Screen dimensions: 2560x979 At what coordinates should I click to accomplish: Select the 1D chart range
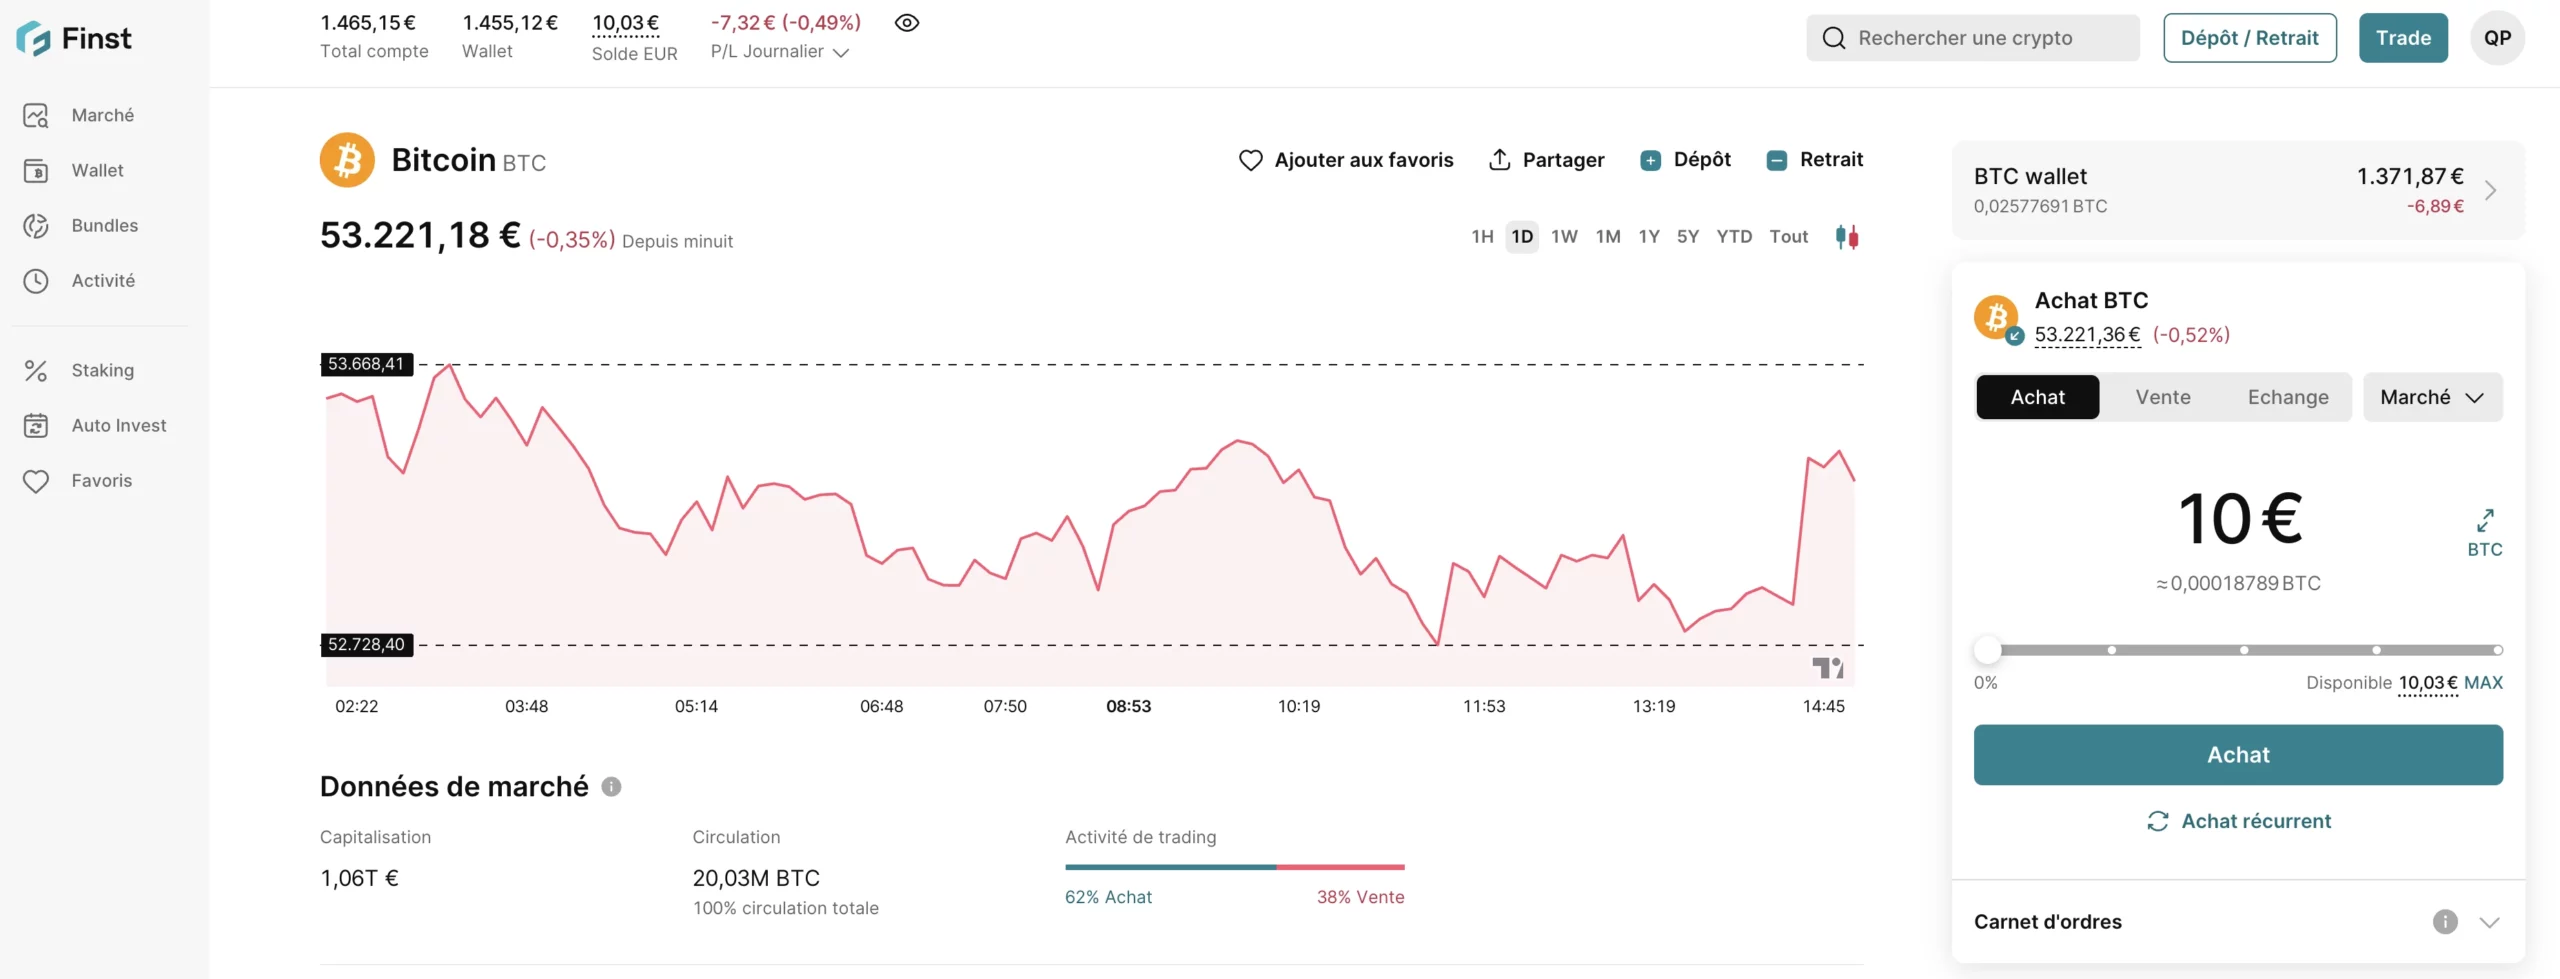click(1522, 237)
